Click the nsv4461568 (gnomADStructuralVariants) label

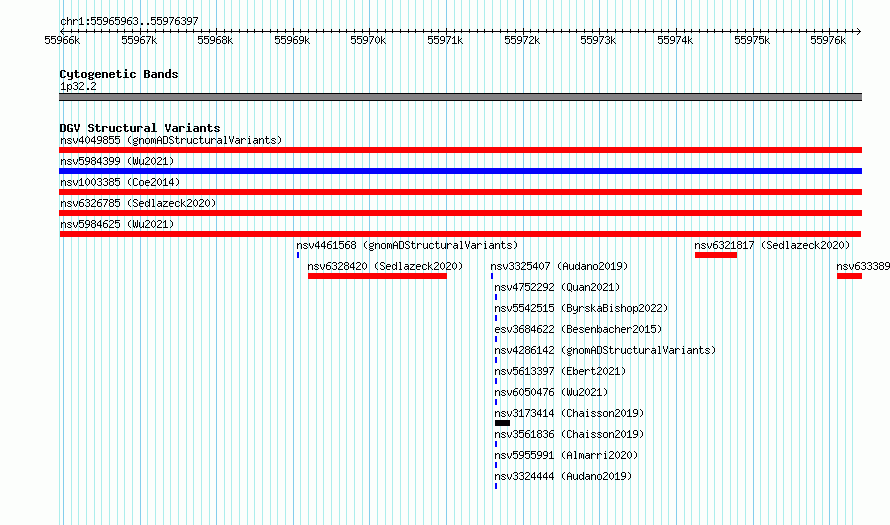[407, 245]
